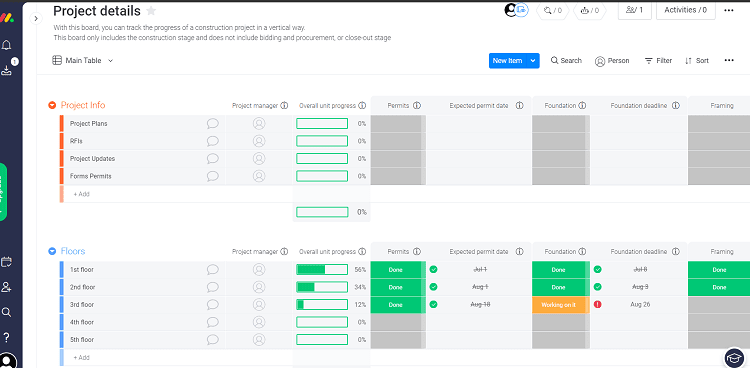This screenshot has width=750, height=368.
Task: Collapse the Project Info group
Action: (52, 105)
